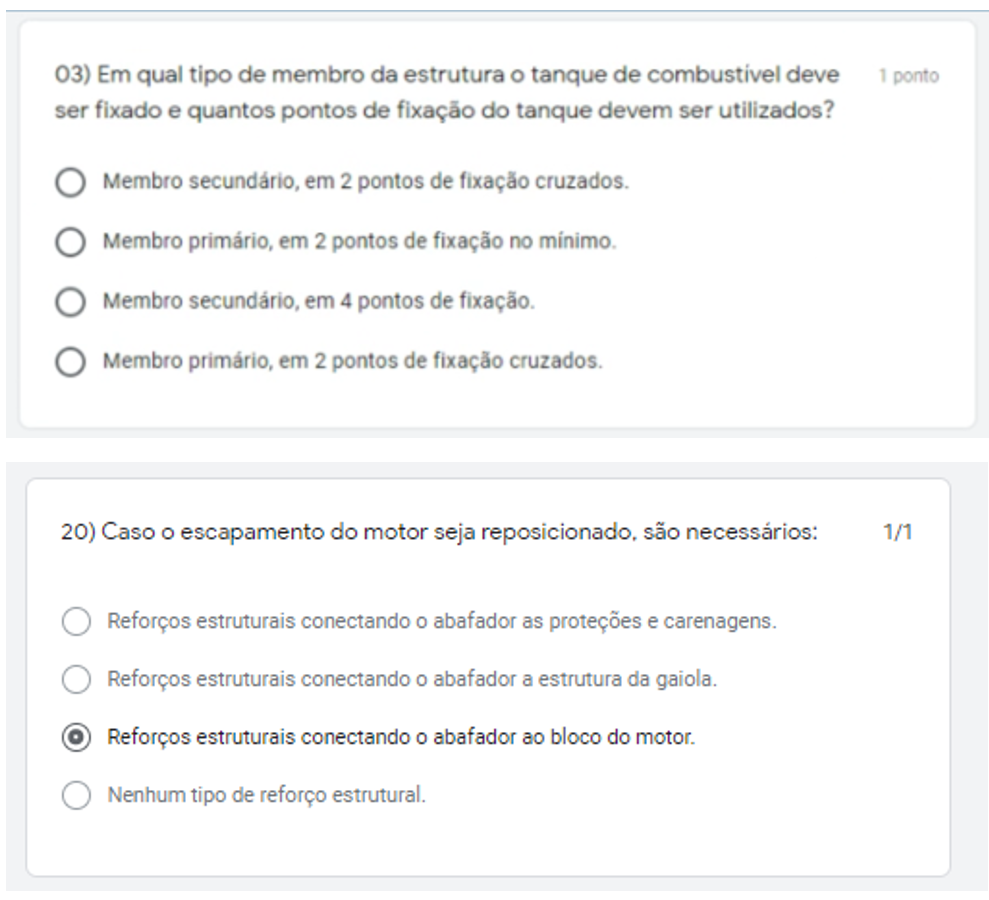
Task: Click the text "Reforços estruturais conectando o abafador a estrutura da gaiola"
Action: (x=412, y=680)
